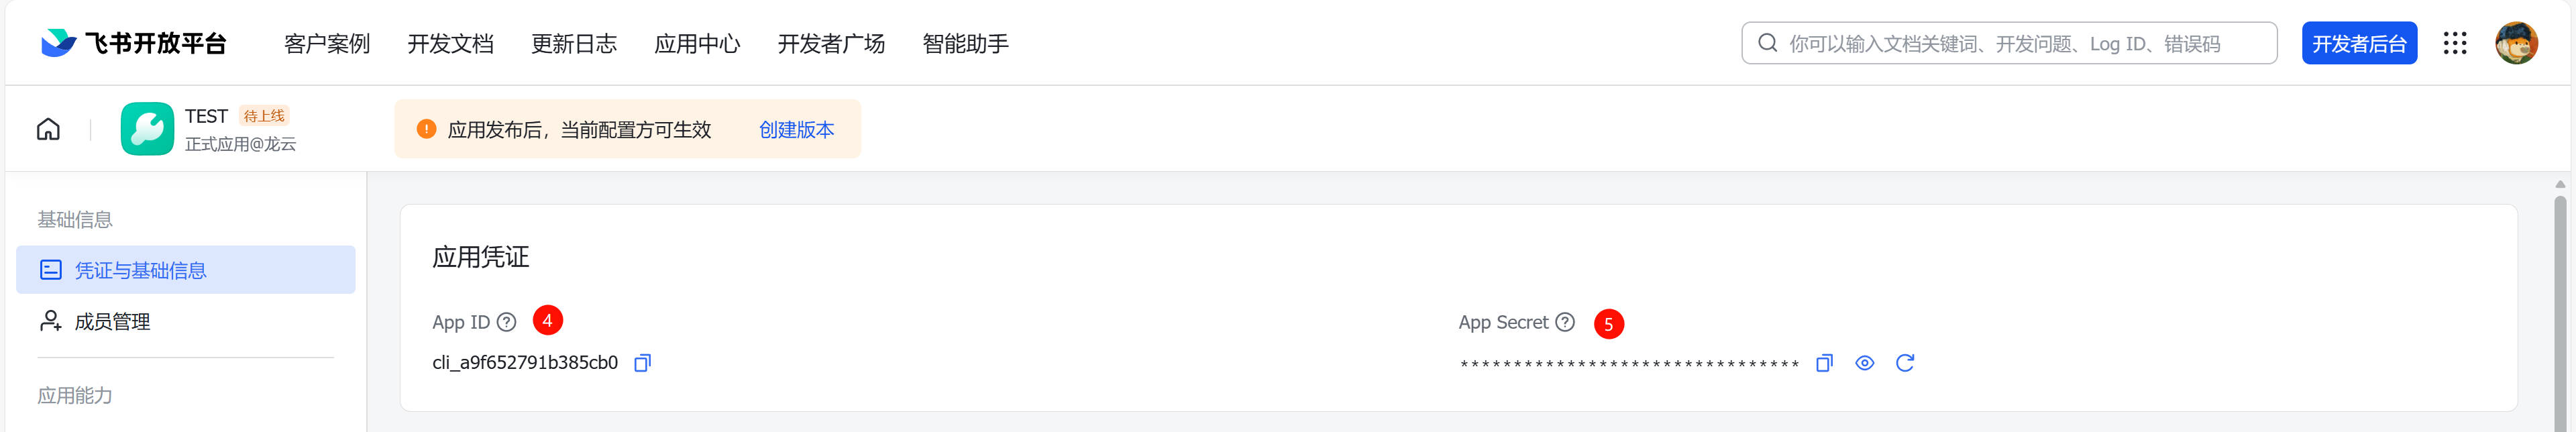The image size is (2576, 432).
Task: Copy the App ID value
Action: 643,363
